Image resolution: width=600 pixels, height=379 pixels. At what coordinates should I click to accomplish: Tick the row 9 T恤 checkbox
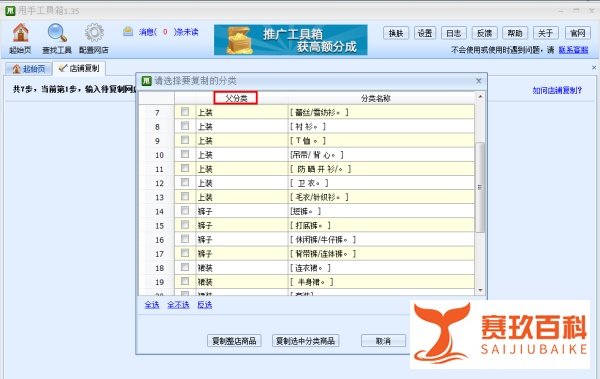[x=185, y=140]
